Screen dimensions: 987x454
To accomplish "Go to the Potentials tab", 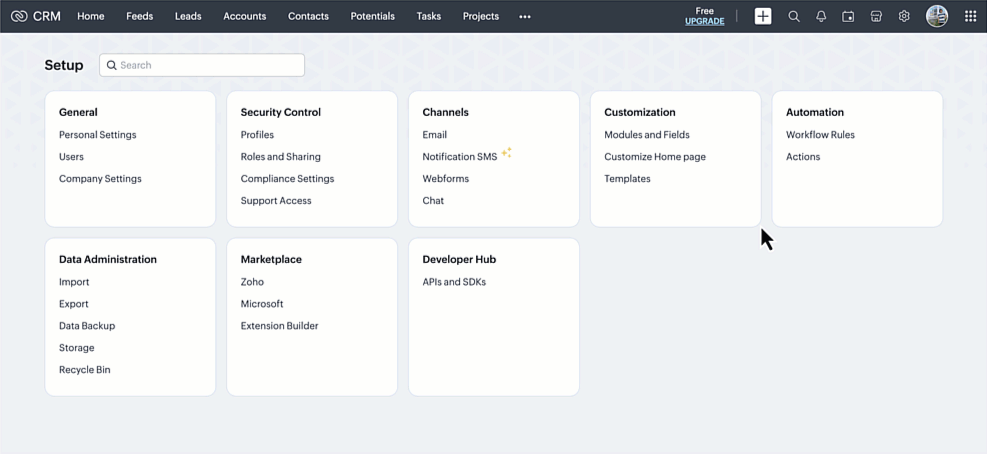I will coord(372,16).
